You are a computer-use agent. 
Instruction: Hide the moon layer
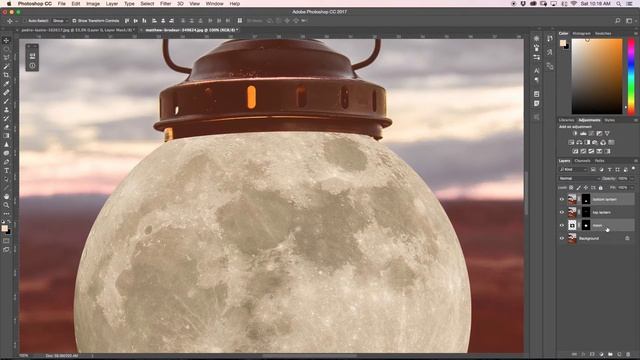pos(562,225)
